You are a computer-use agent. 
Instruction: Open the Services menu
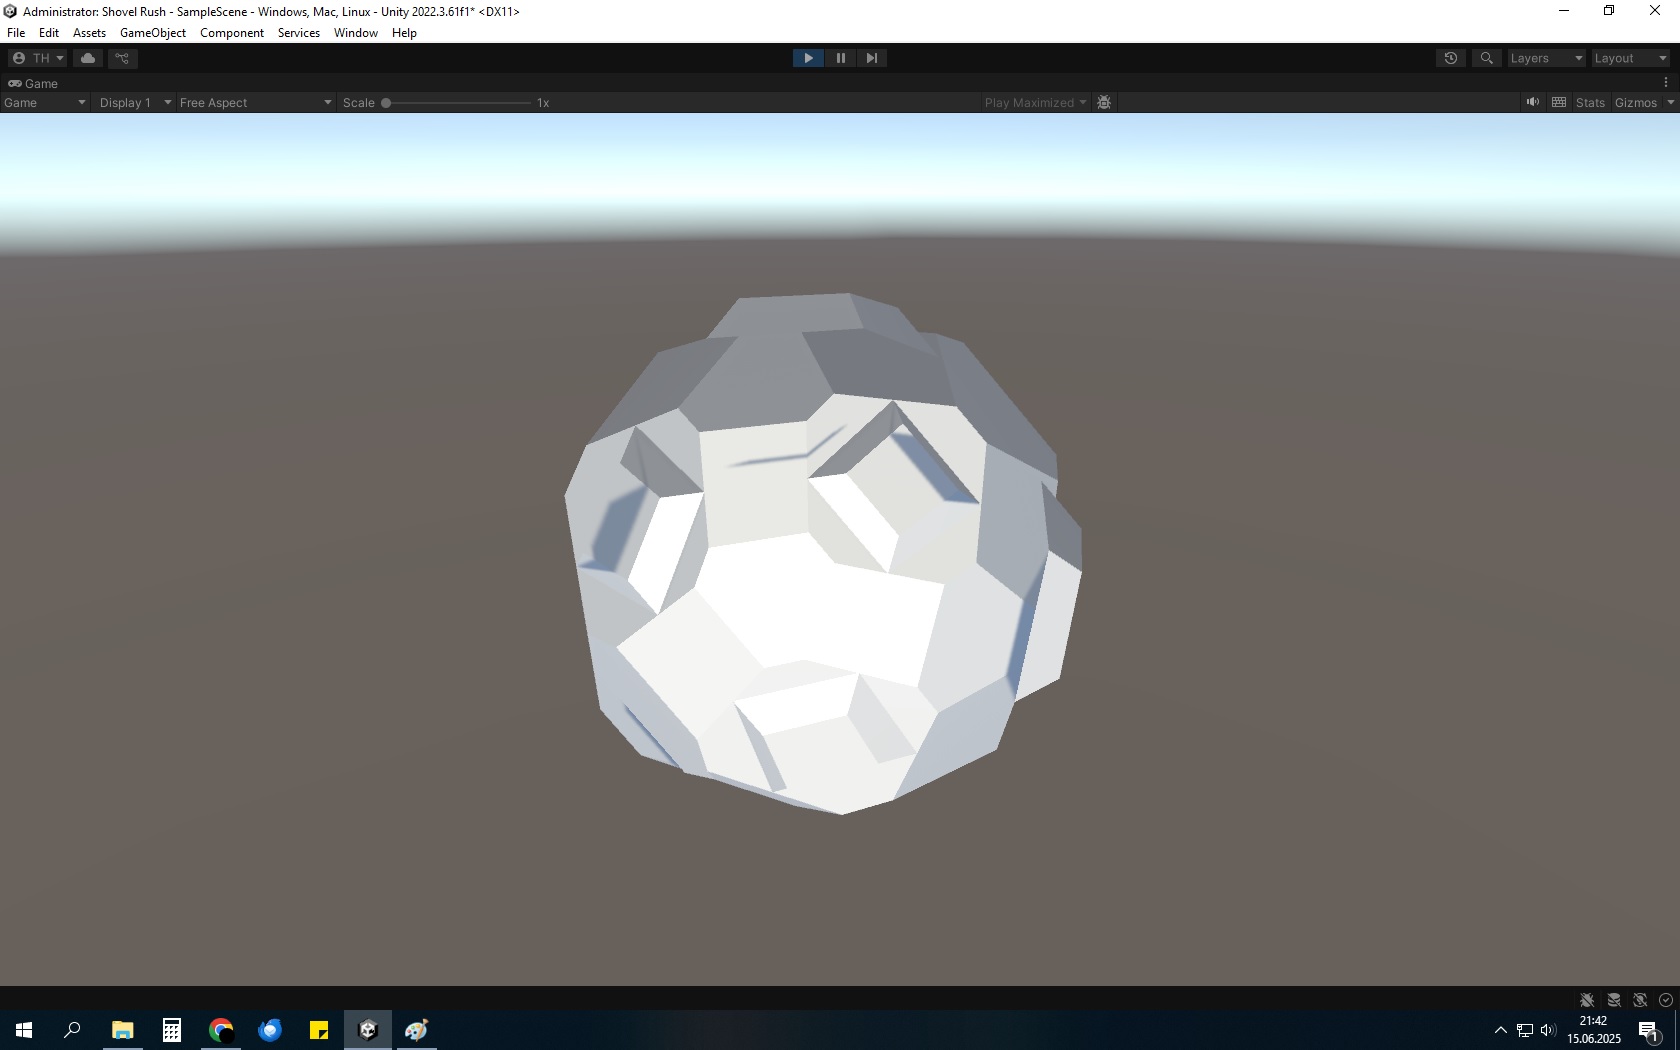(x=299, y=33)
